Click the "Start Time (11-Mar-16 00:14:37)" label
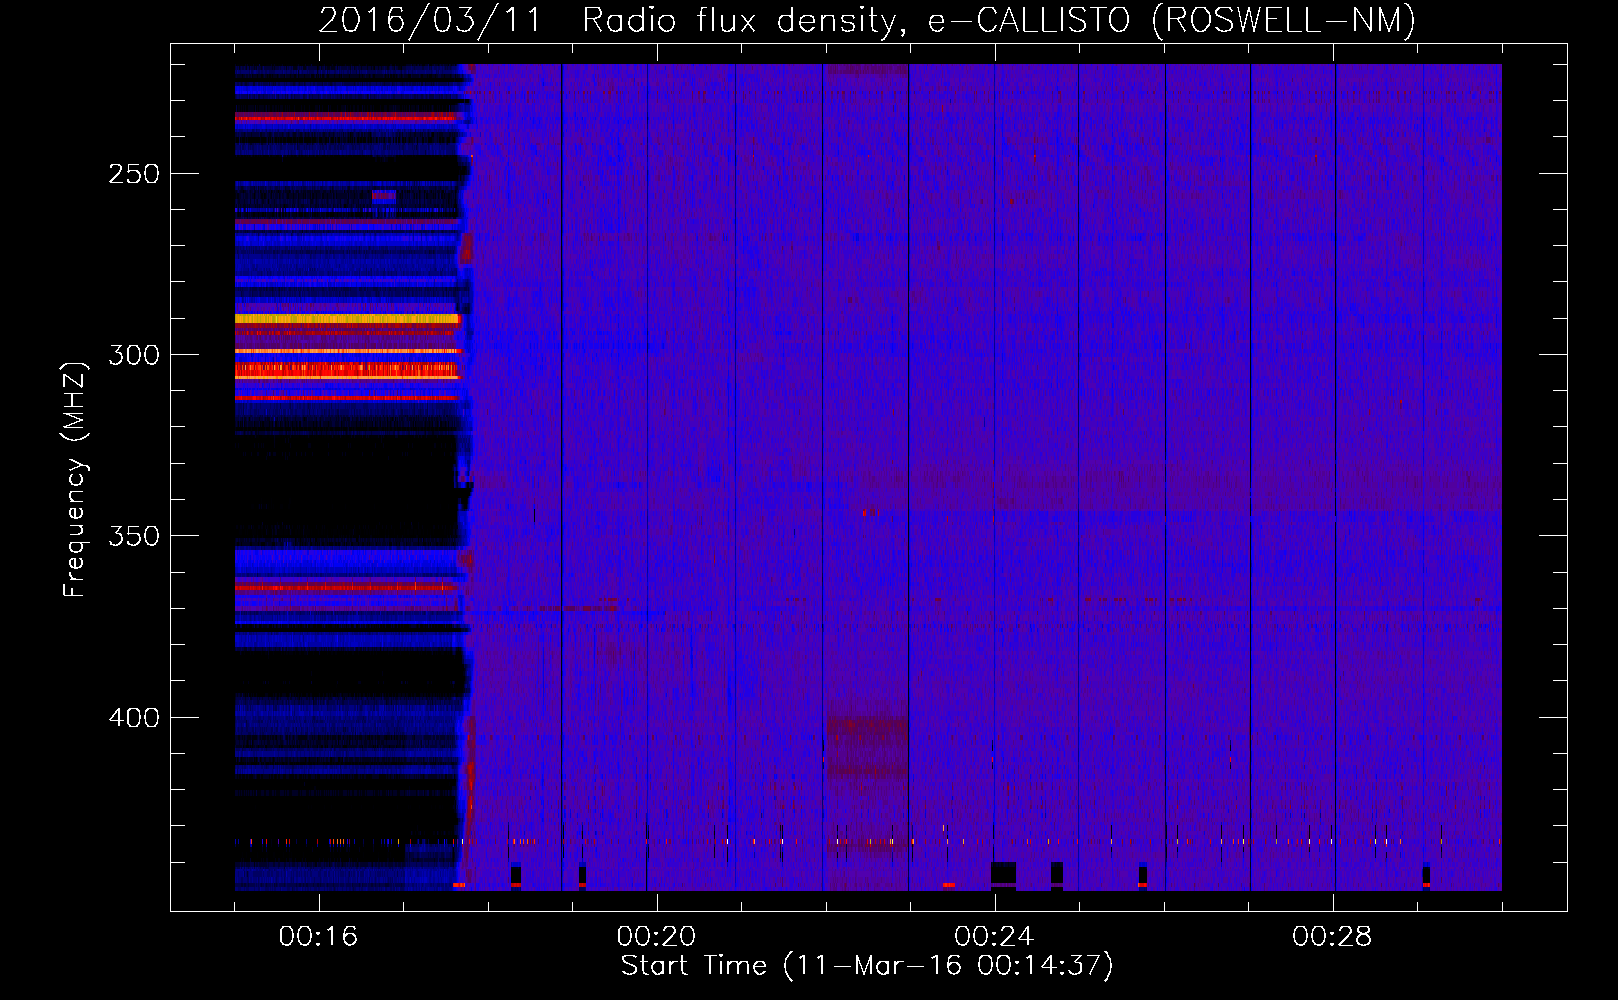This screenshot has height=1000, width=1618. [x=867, y=966]
